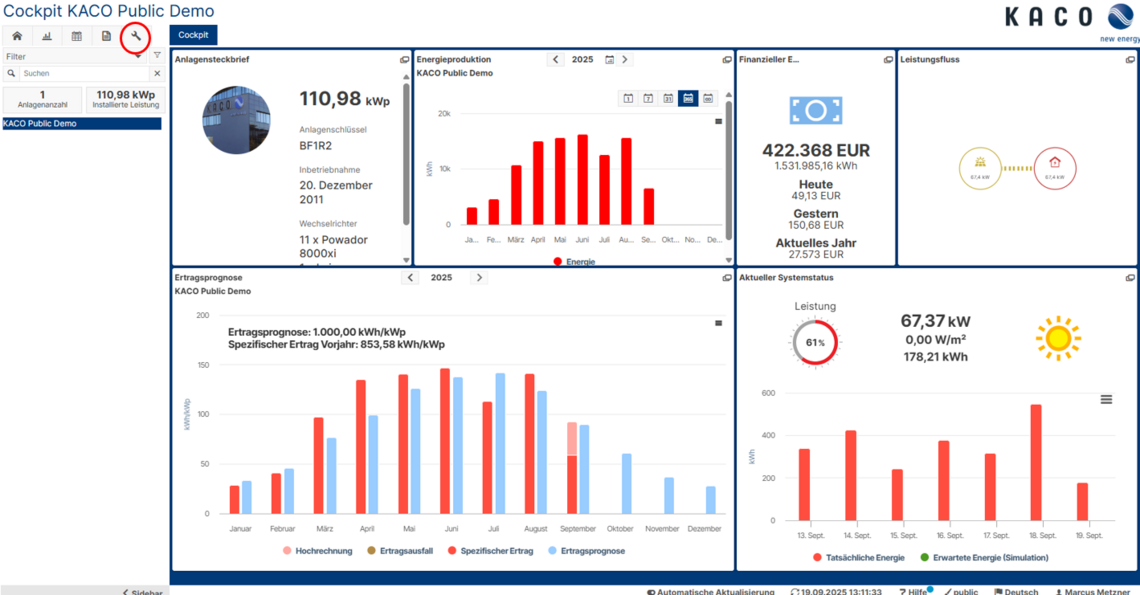1140x595 pixels.
Task: Open the Hilfe link
Action: [912, 591]
